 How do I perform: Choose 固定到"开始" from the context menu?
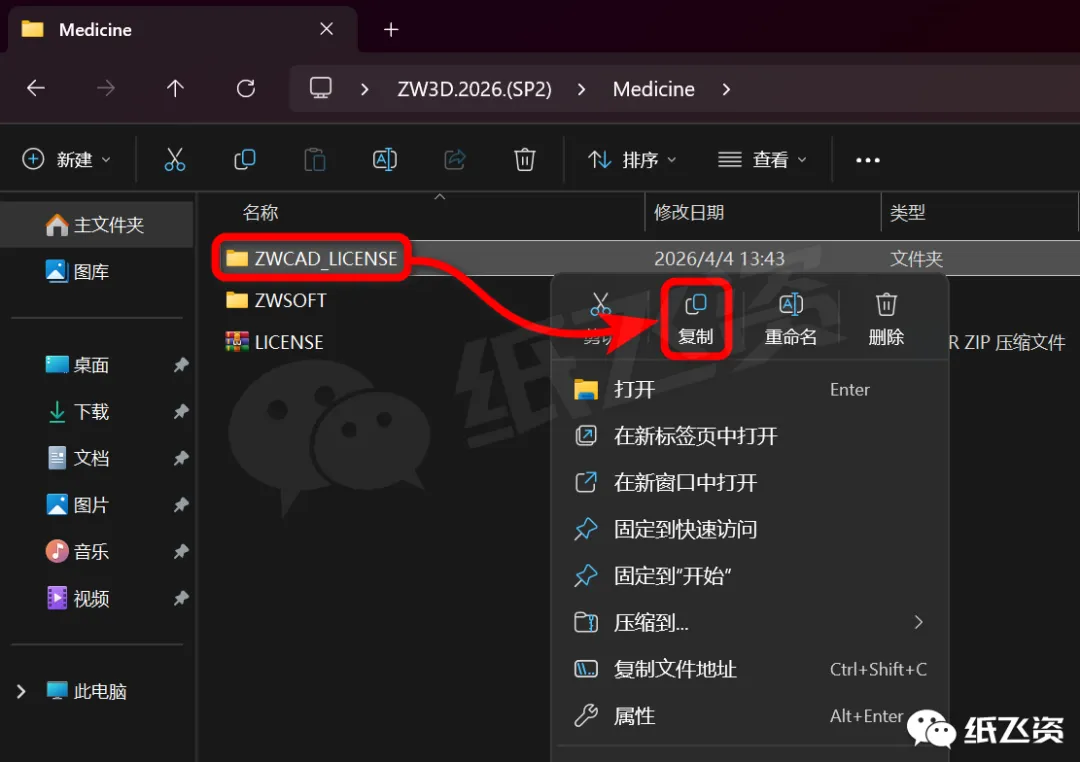(751, 575)
